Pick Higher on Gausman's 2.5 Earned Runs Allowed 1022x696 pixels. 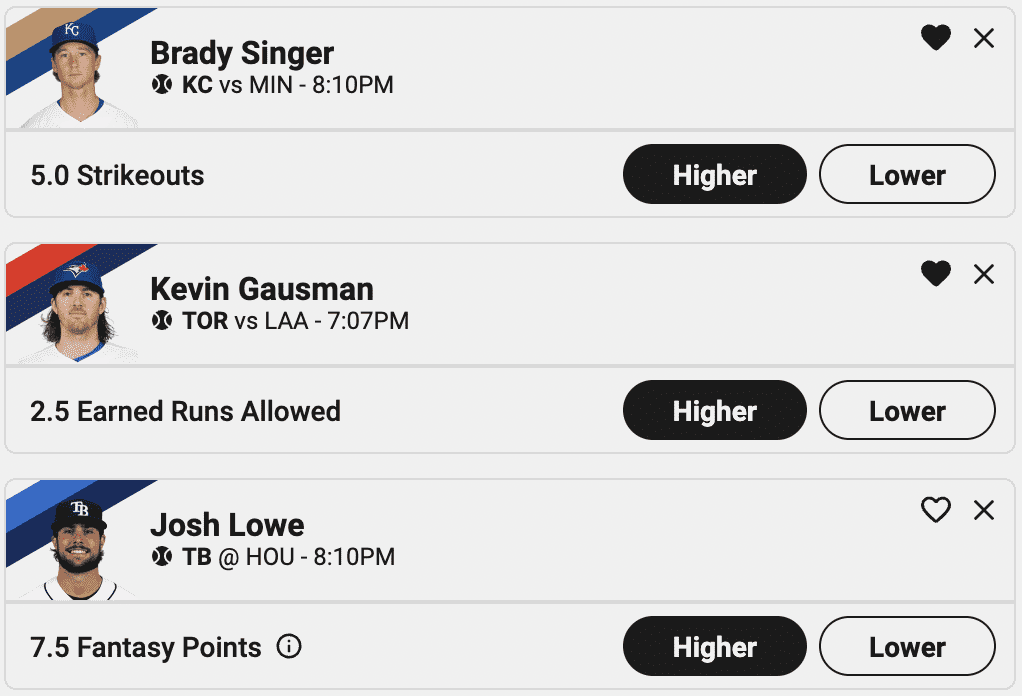pyautogui.click(x=714, y=411)
